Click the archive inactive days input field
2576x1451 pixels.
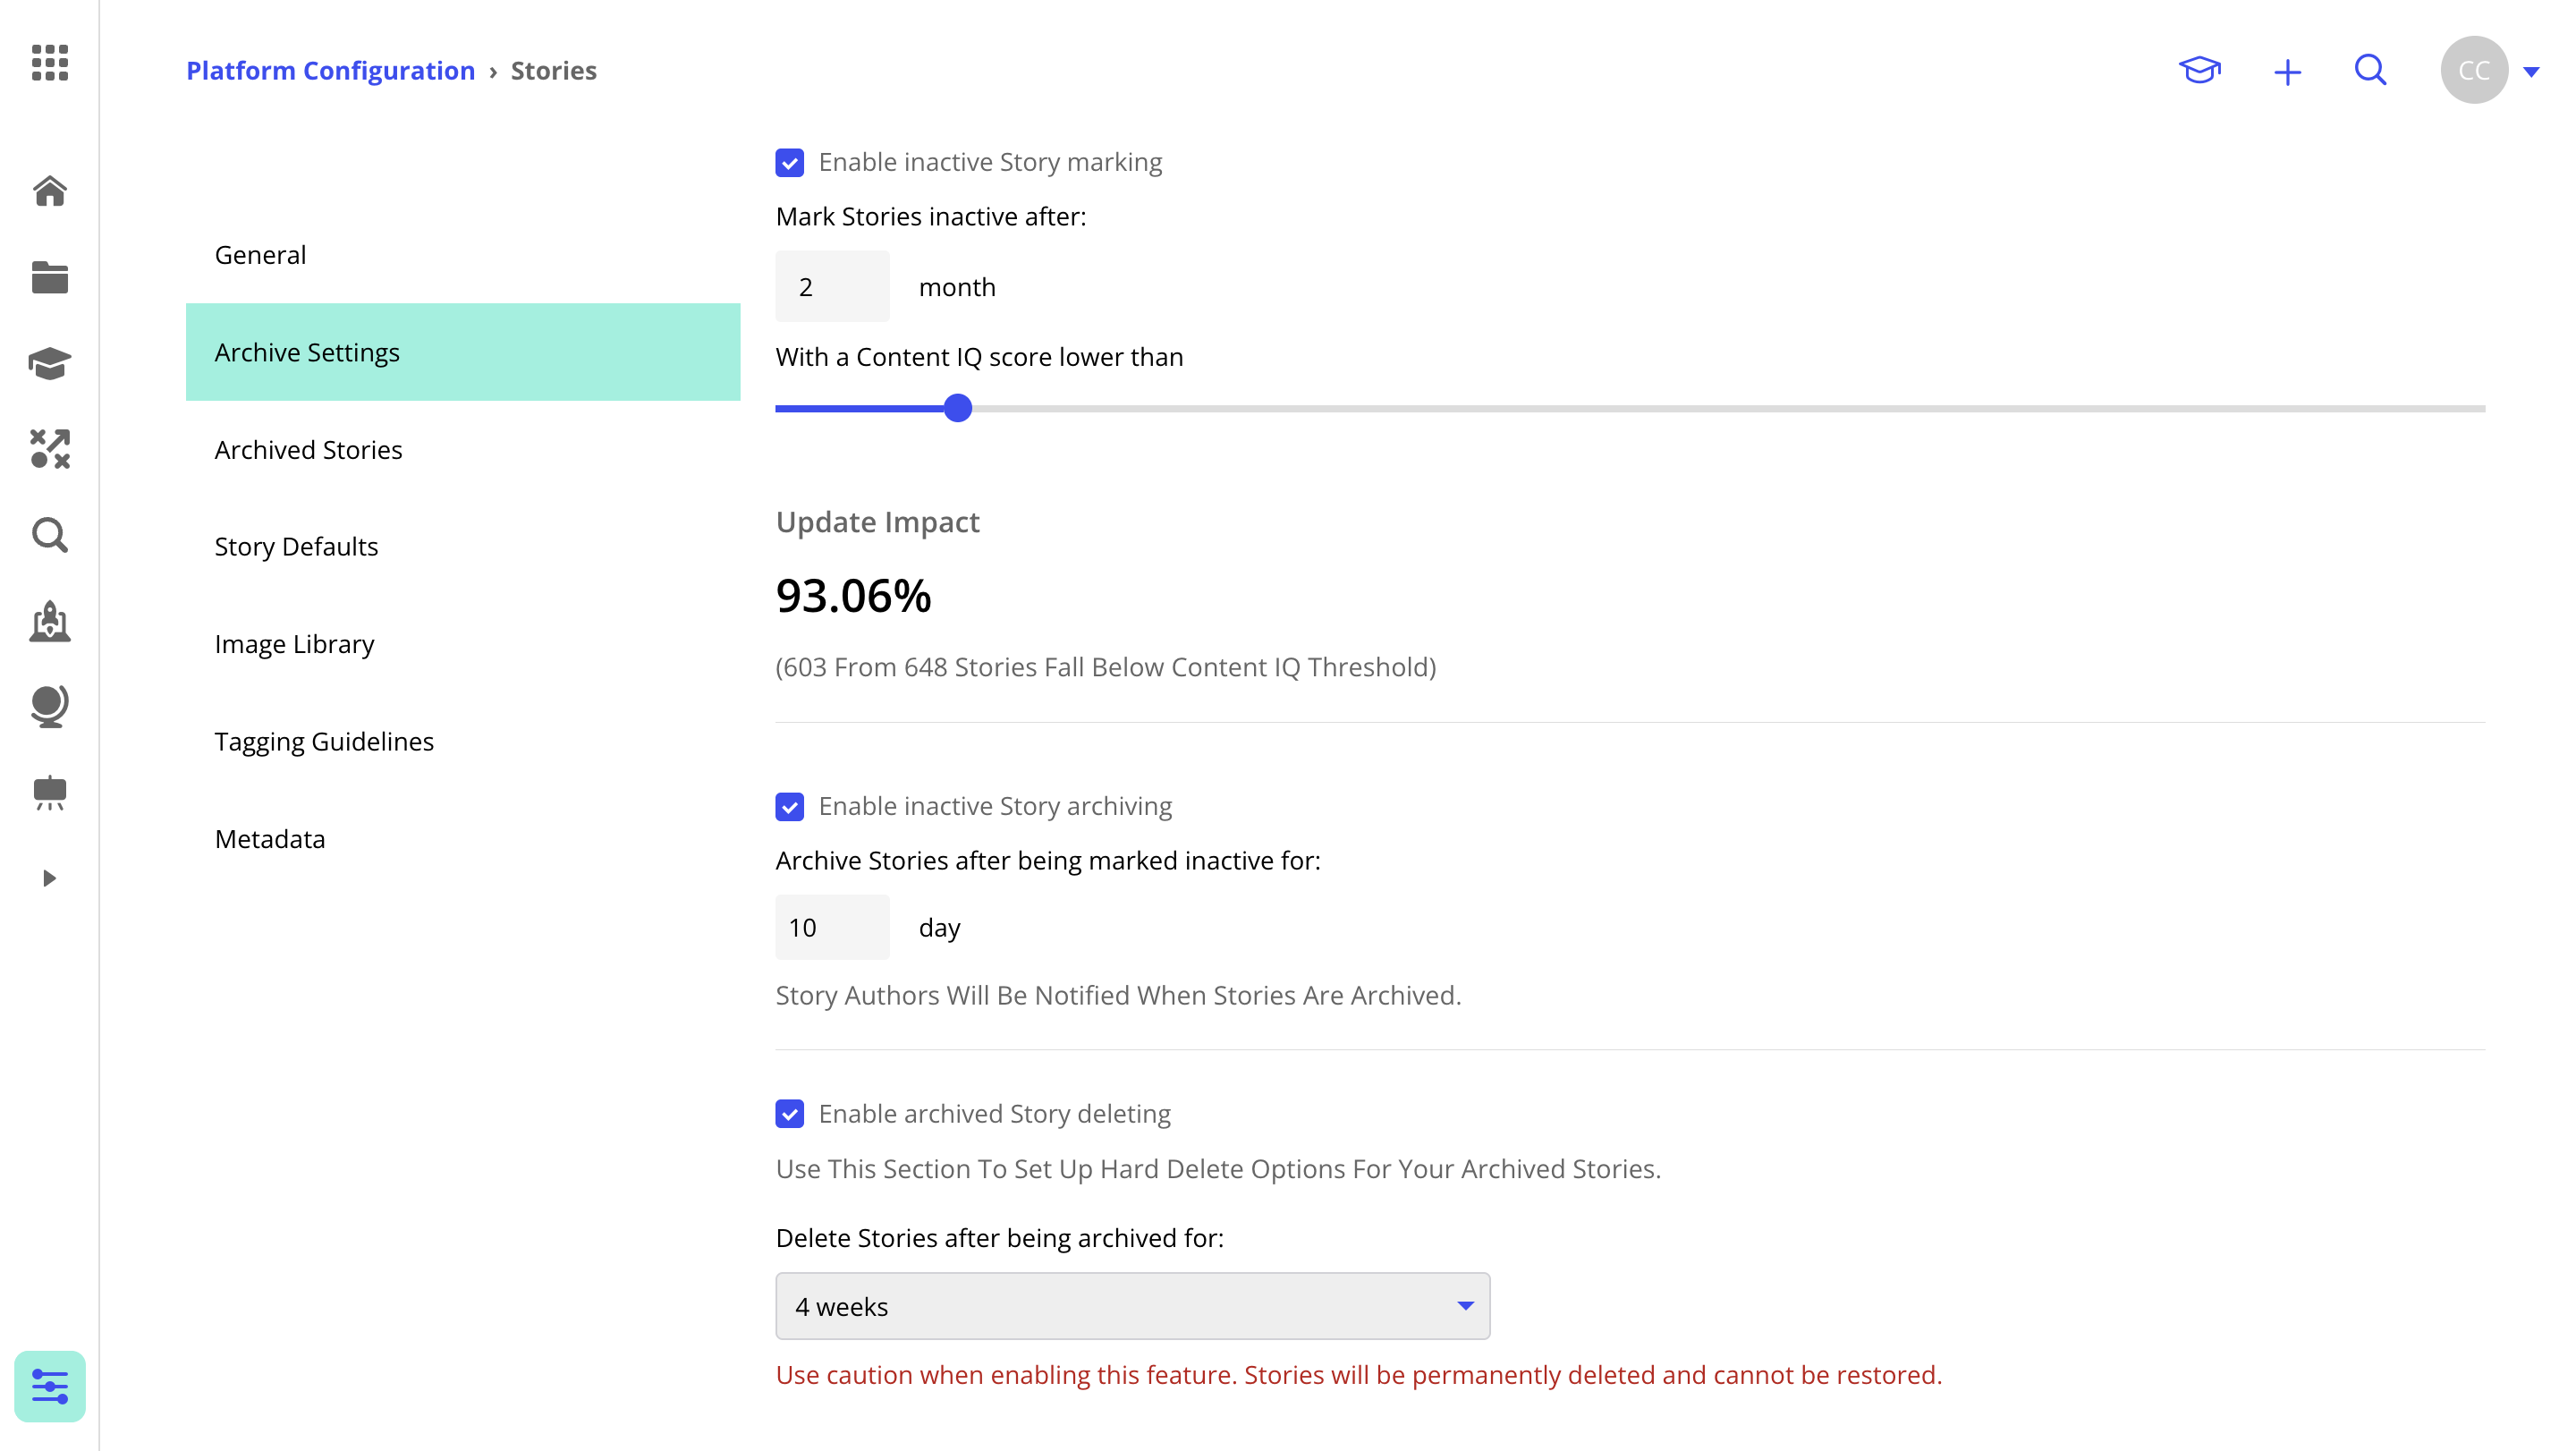click(x=832, y=927)
